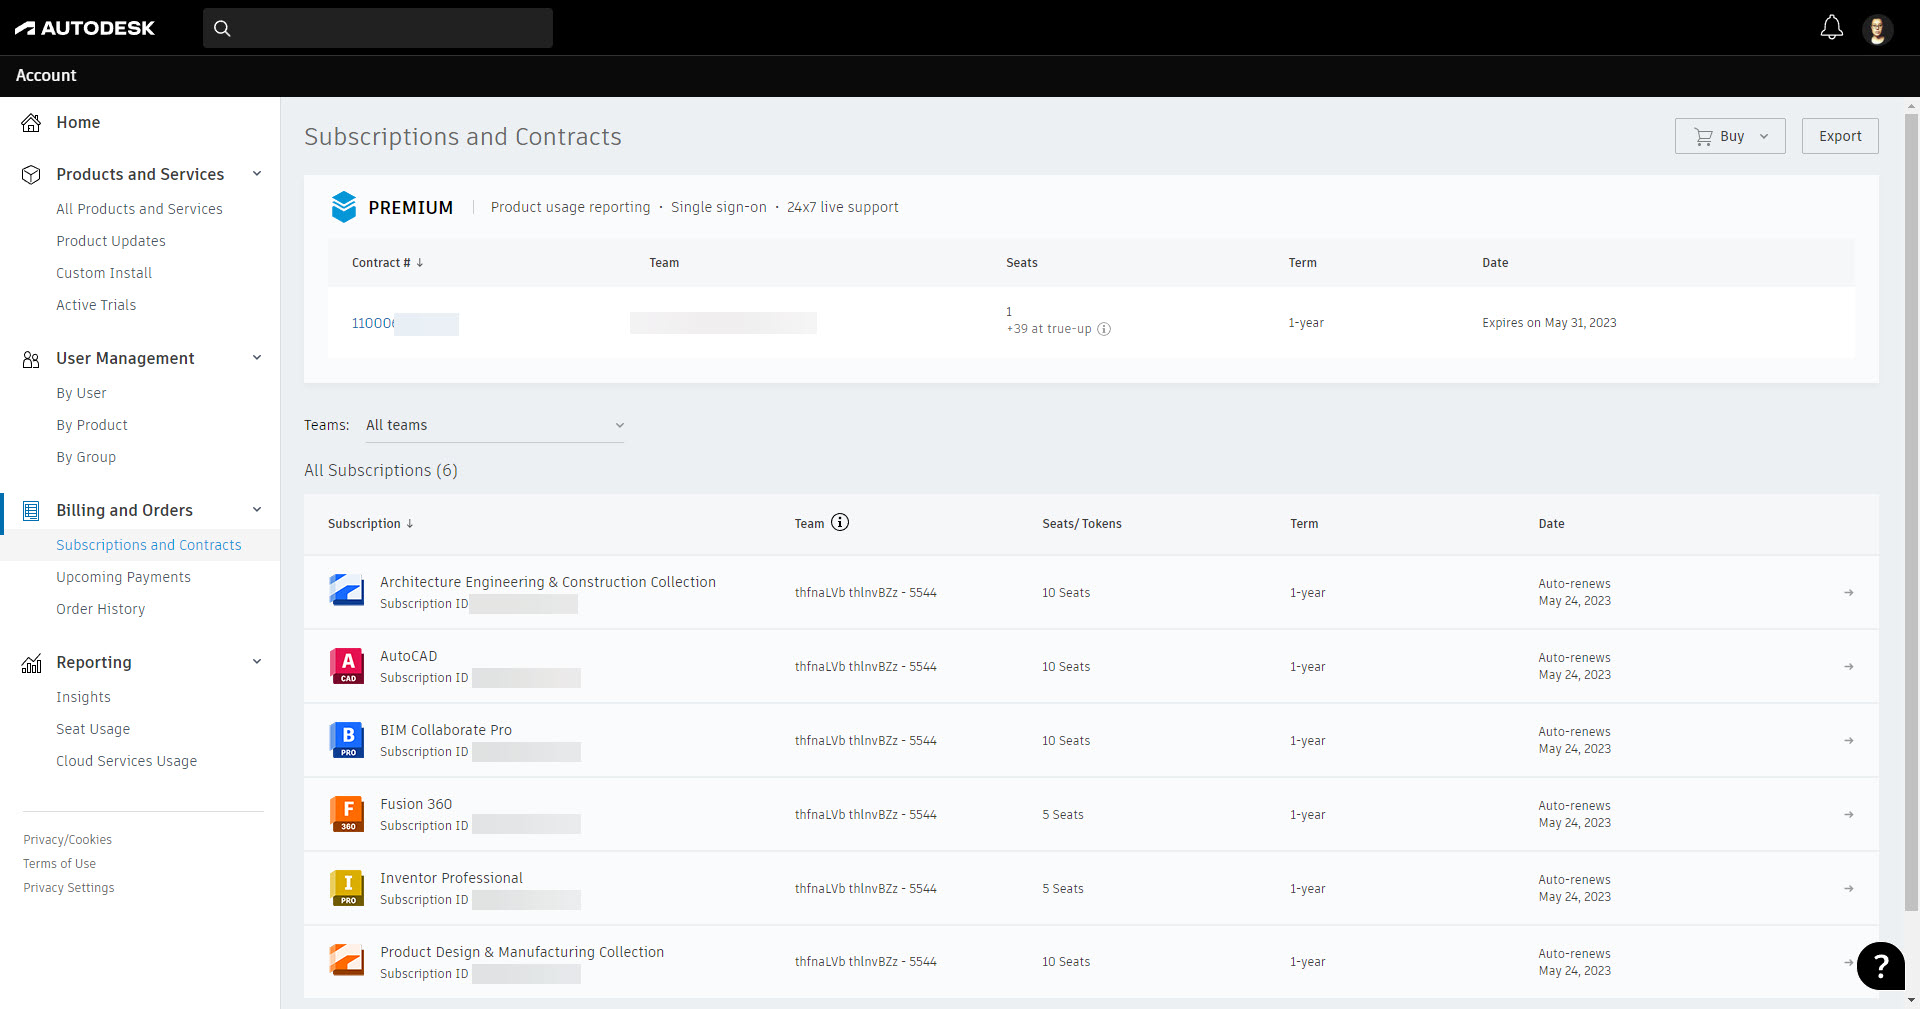Screen dimensions: 1920x1009
Task: Open Product Updates page
Action: [x=111, y=241]
